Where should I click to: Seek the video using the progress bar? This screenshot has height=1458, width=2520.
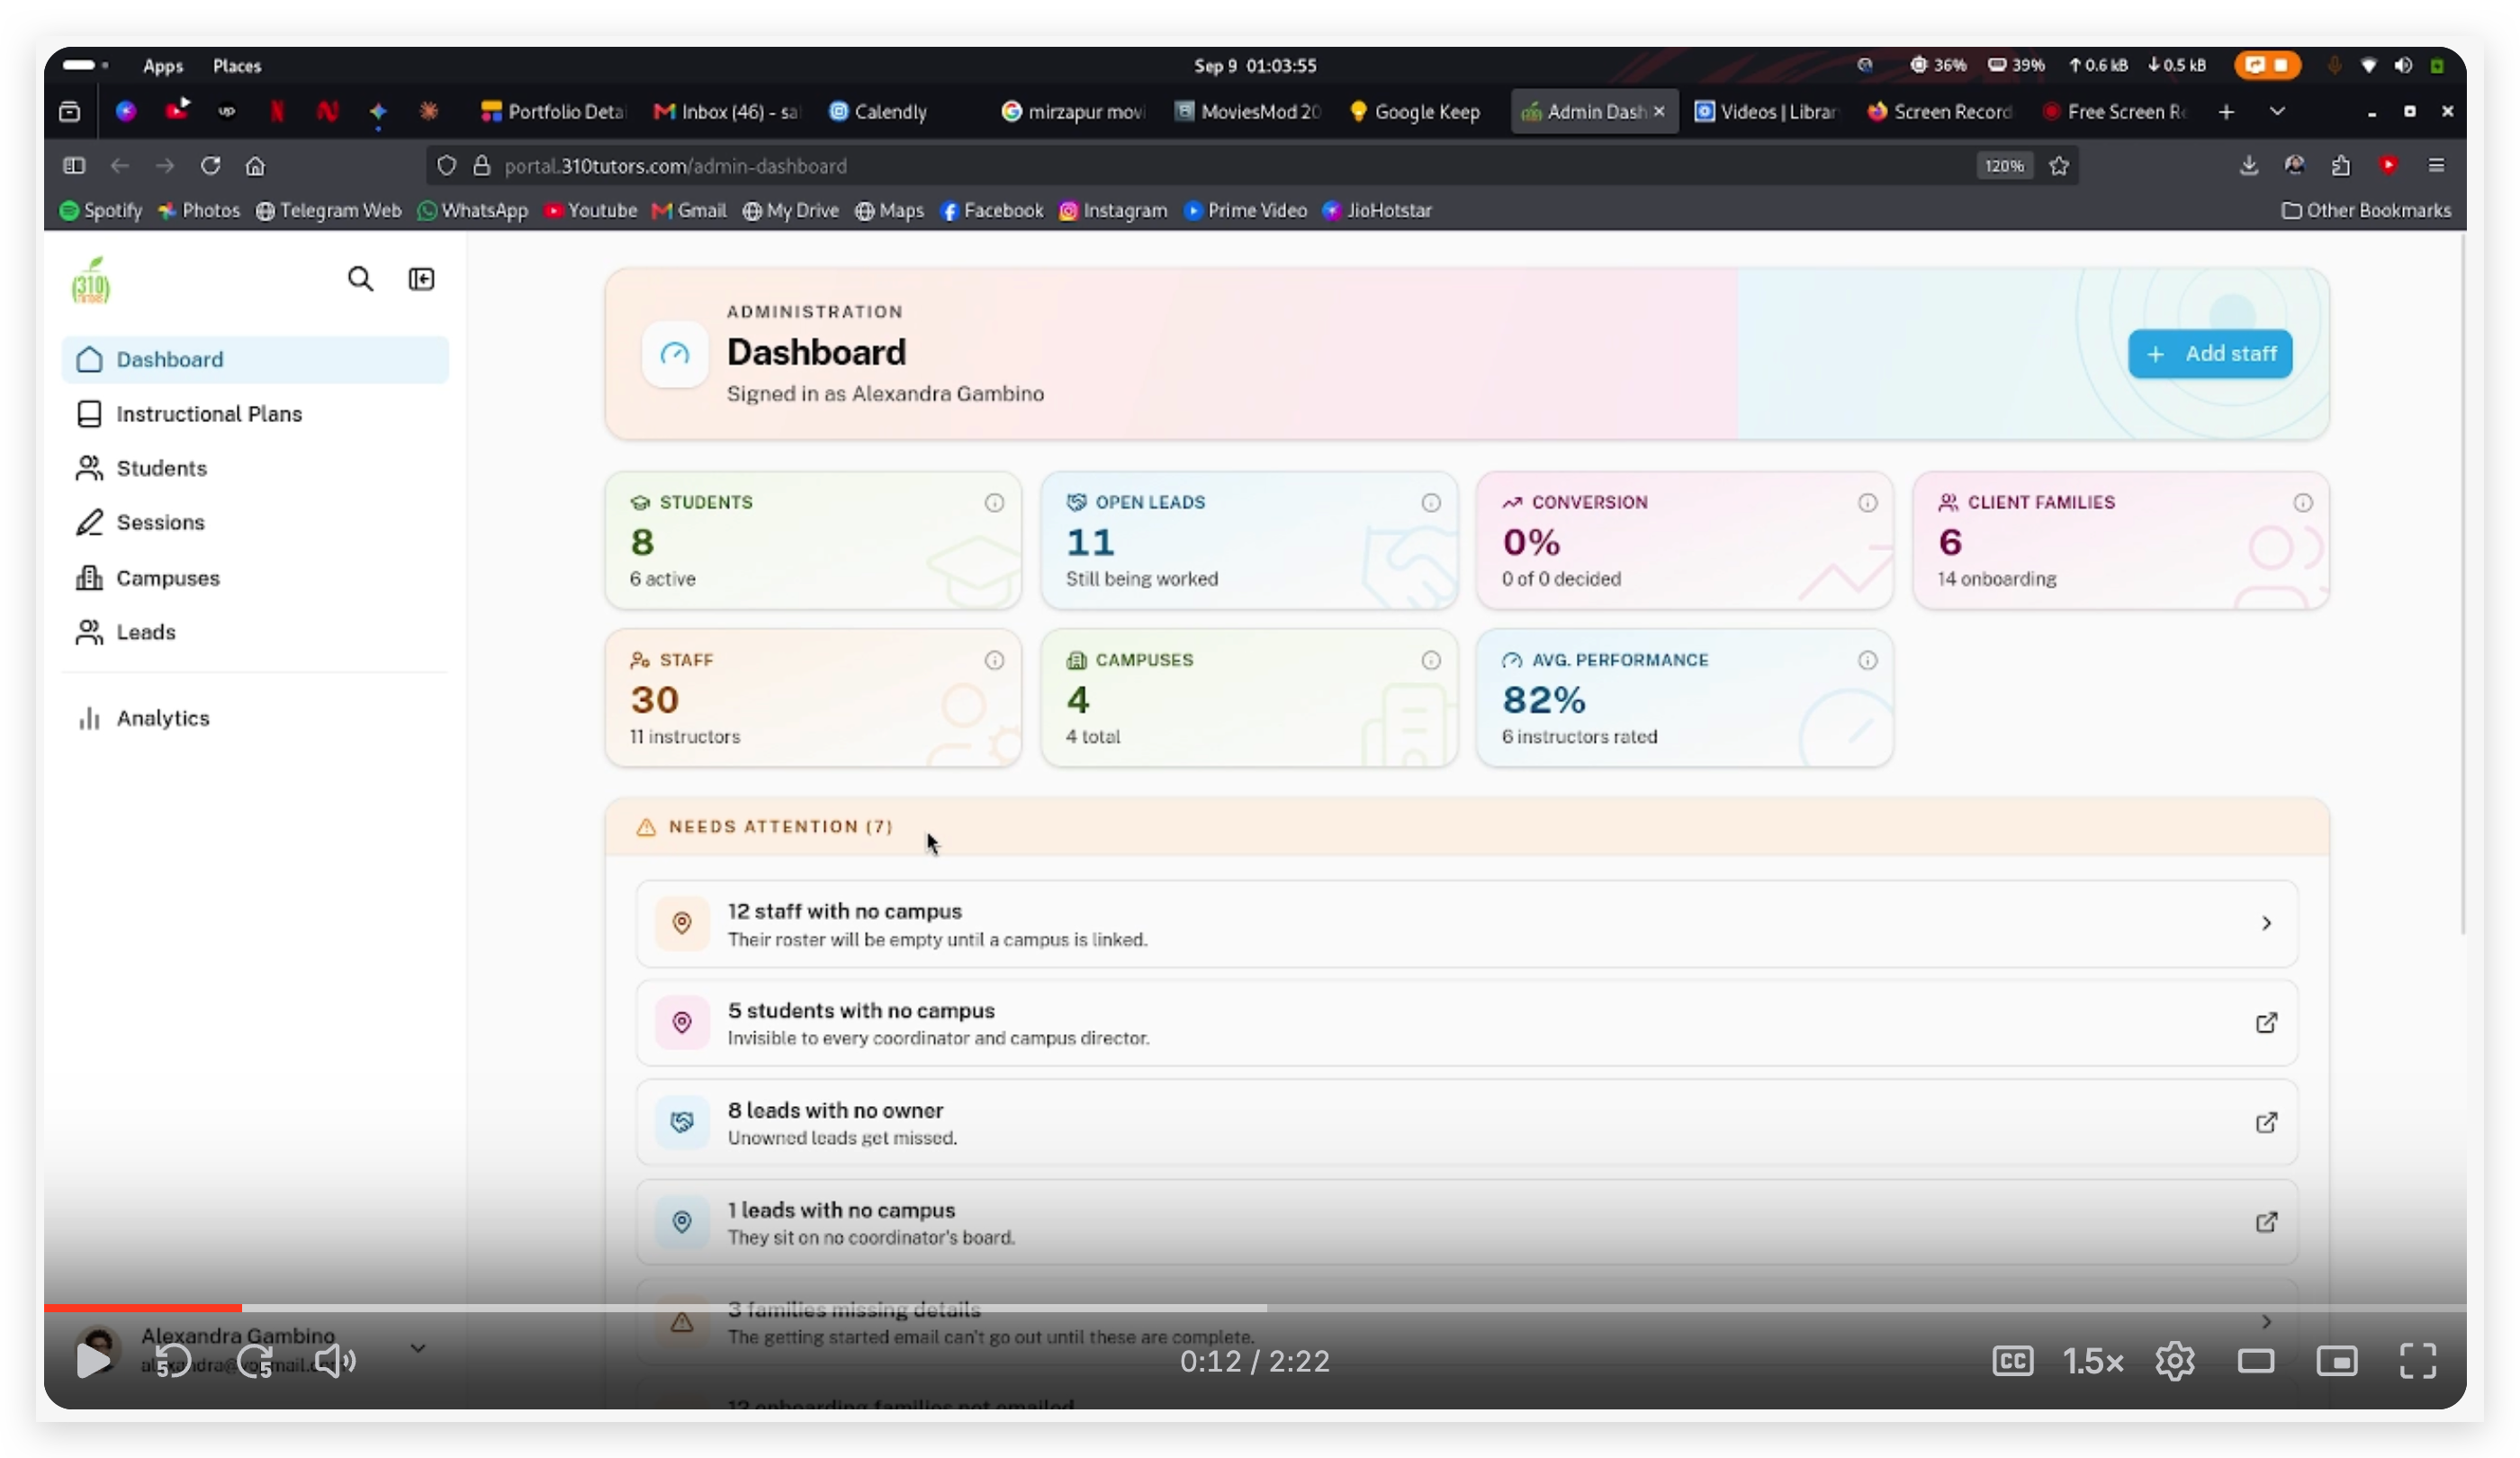(x=1255, y=1308)
